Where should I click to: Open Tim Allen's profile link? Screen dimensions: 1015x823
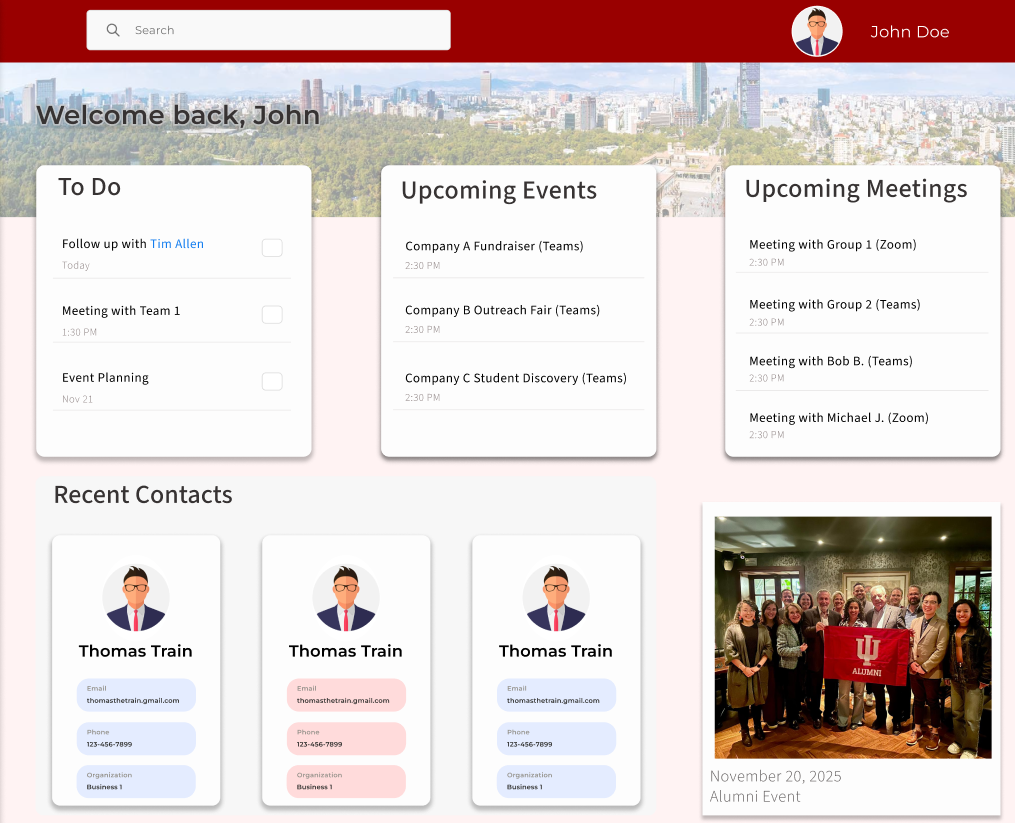177,243
